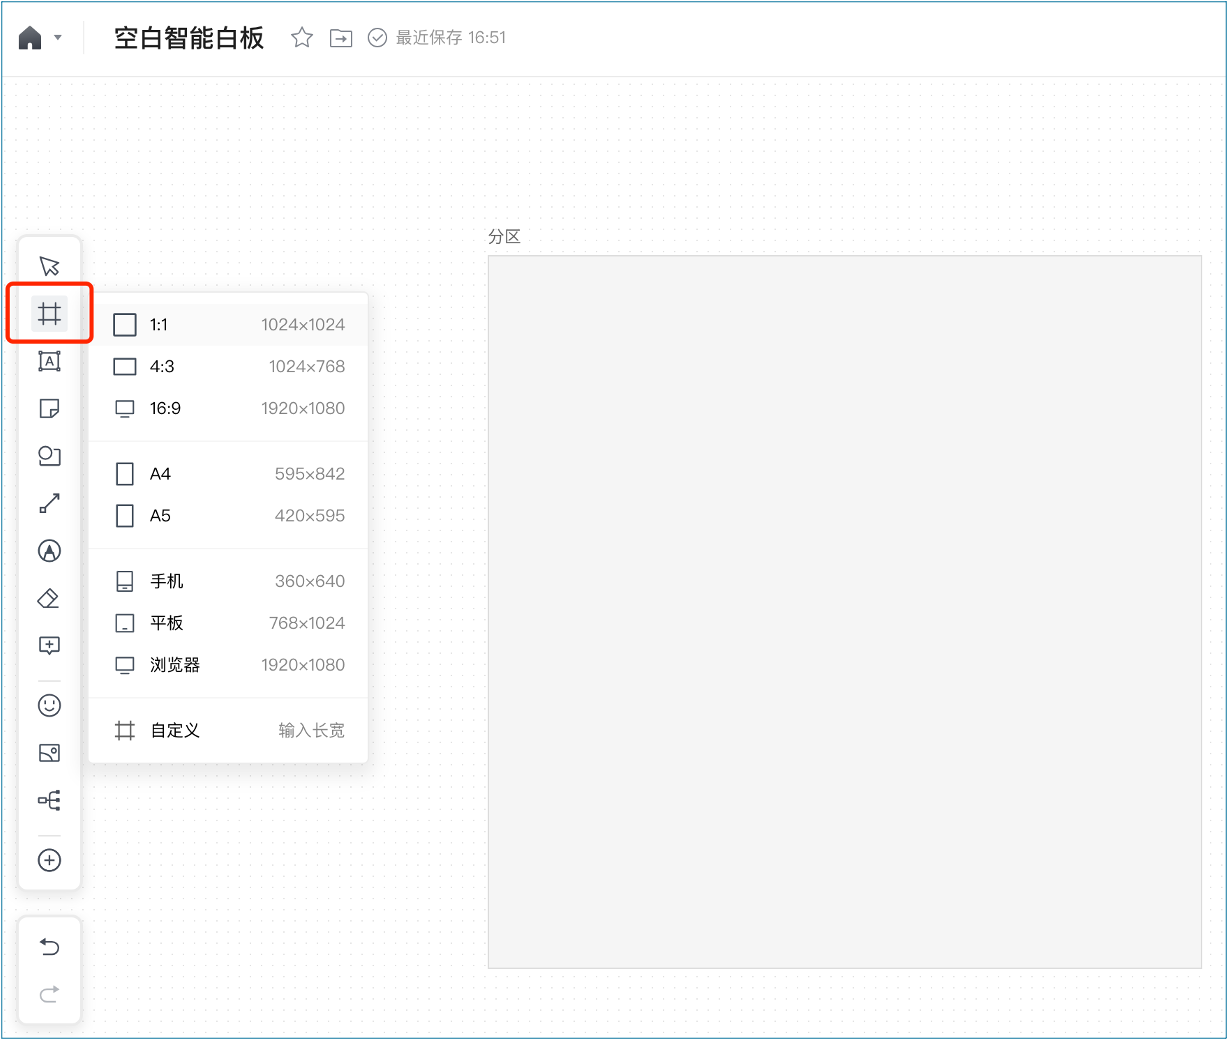The image size is (1228, 1040).
Task: Select the text box tool
Action: coord(49,361)
